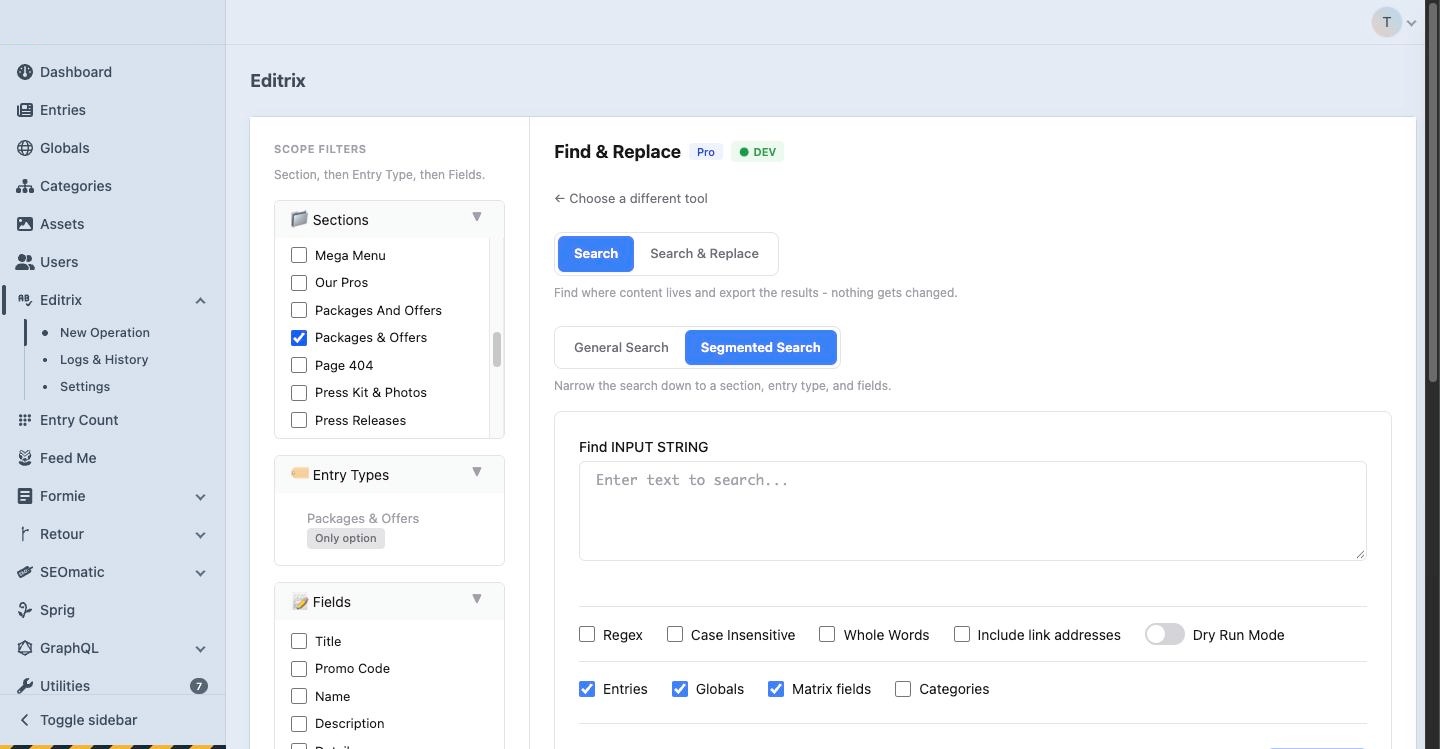Click the Retour redirect icon
The image size is (1440, 749).
(x=25, y=534)
